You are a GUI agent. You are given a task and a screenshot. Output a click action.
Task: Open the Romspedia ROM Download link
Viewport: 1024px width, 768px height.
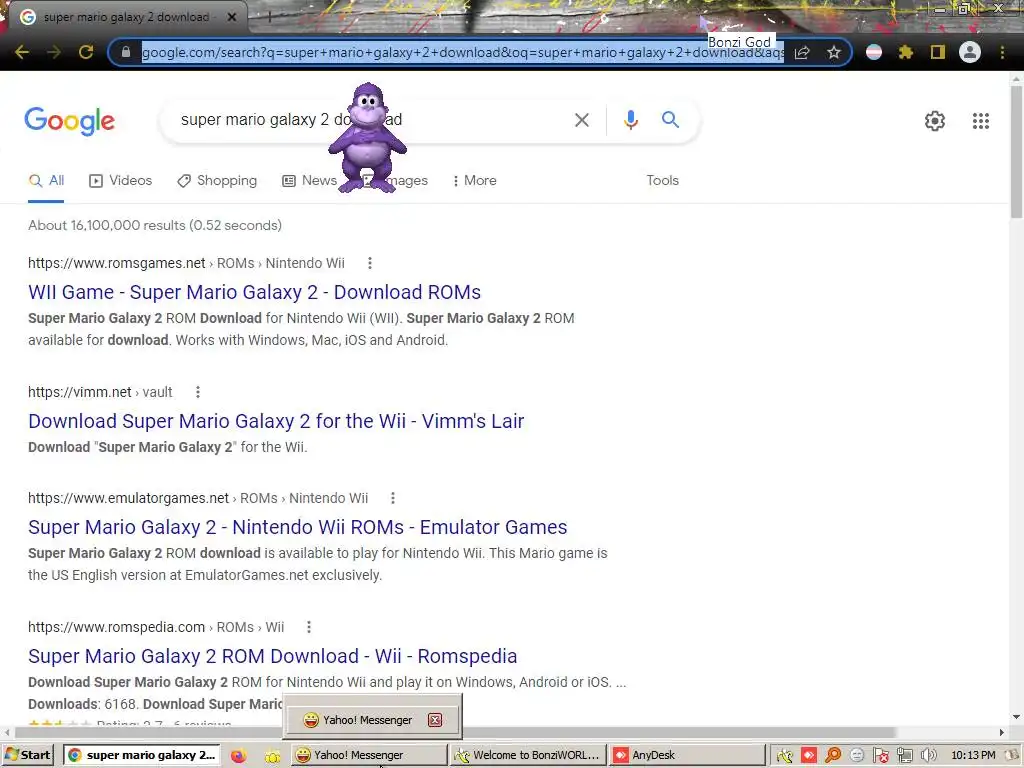coord(273,656)
